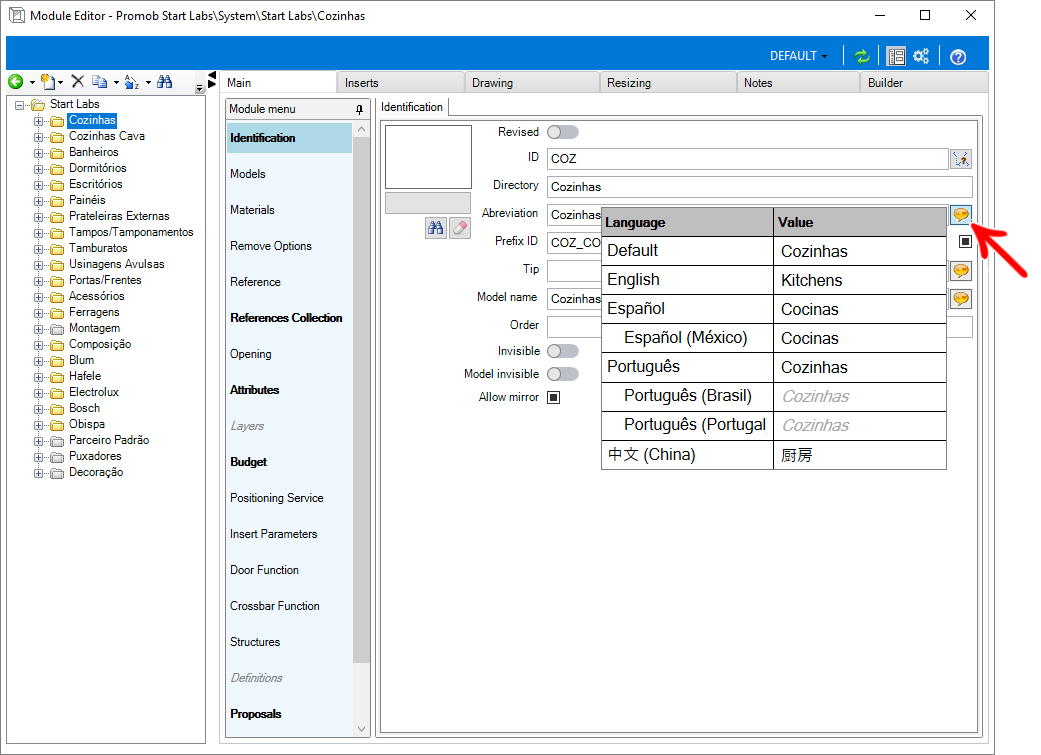Click the Module menu scroll up arrow
Viewport: 1041px width, 755px height.
coord(361,129)
